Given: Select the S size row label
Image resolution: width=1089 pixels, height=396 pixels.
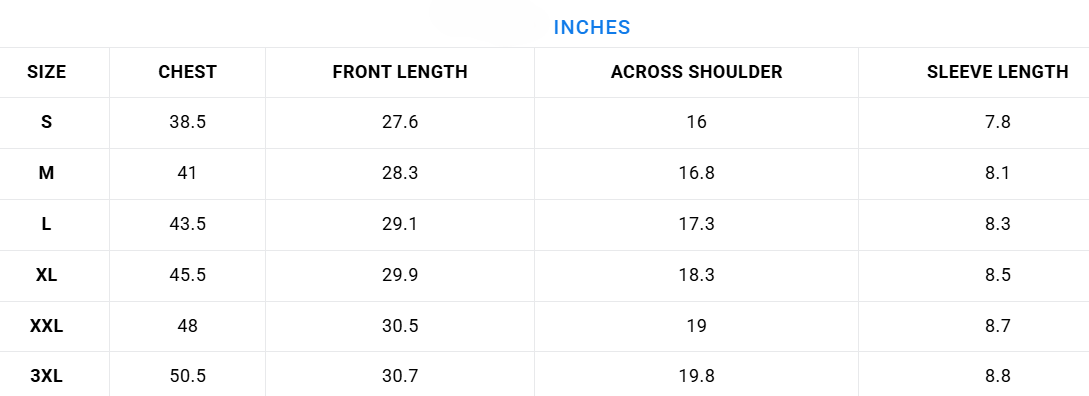Looking at the screenshot, I should (47, 122).
